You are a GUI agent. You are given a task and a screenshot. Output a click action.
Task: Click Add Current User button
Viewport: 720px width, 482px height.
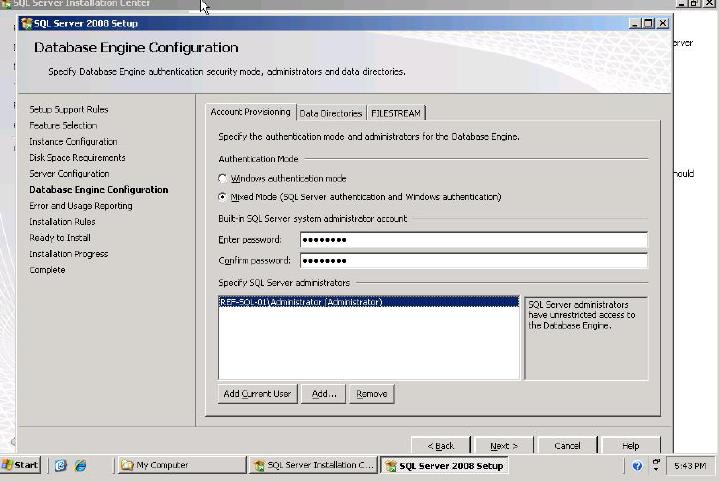pos(257,394)
